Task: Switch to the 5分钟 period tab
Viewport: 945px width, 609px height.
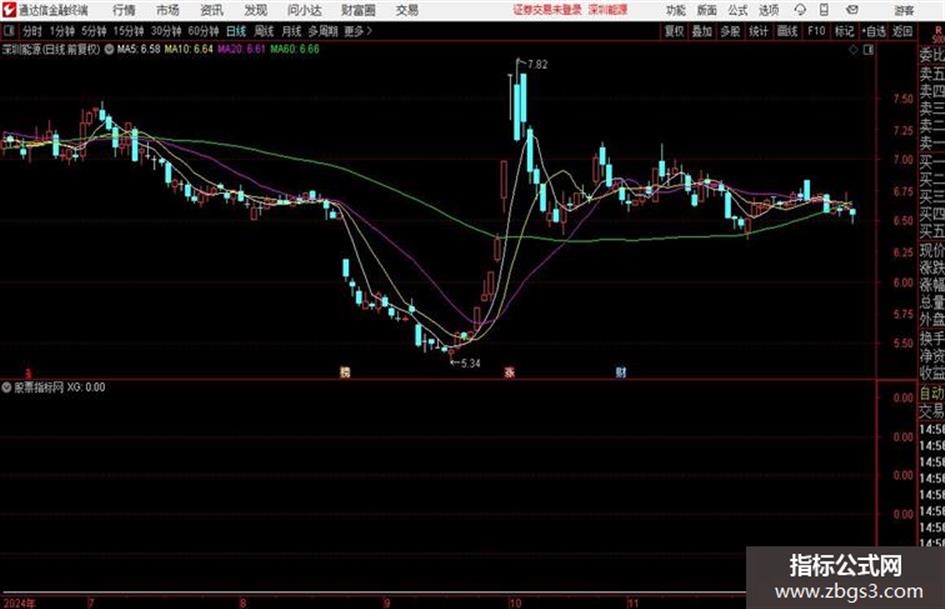Action: pos(93,31)
